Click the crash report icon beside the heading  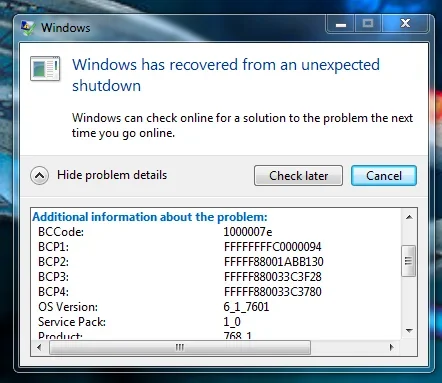(x=45, y=69)
